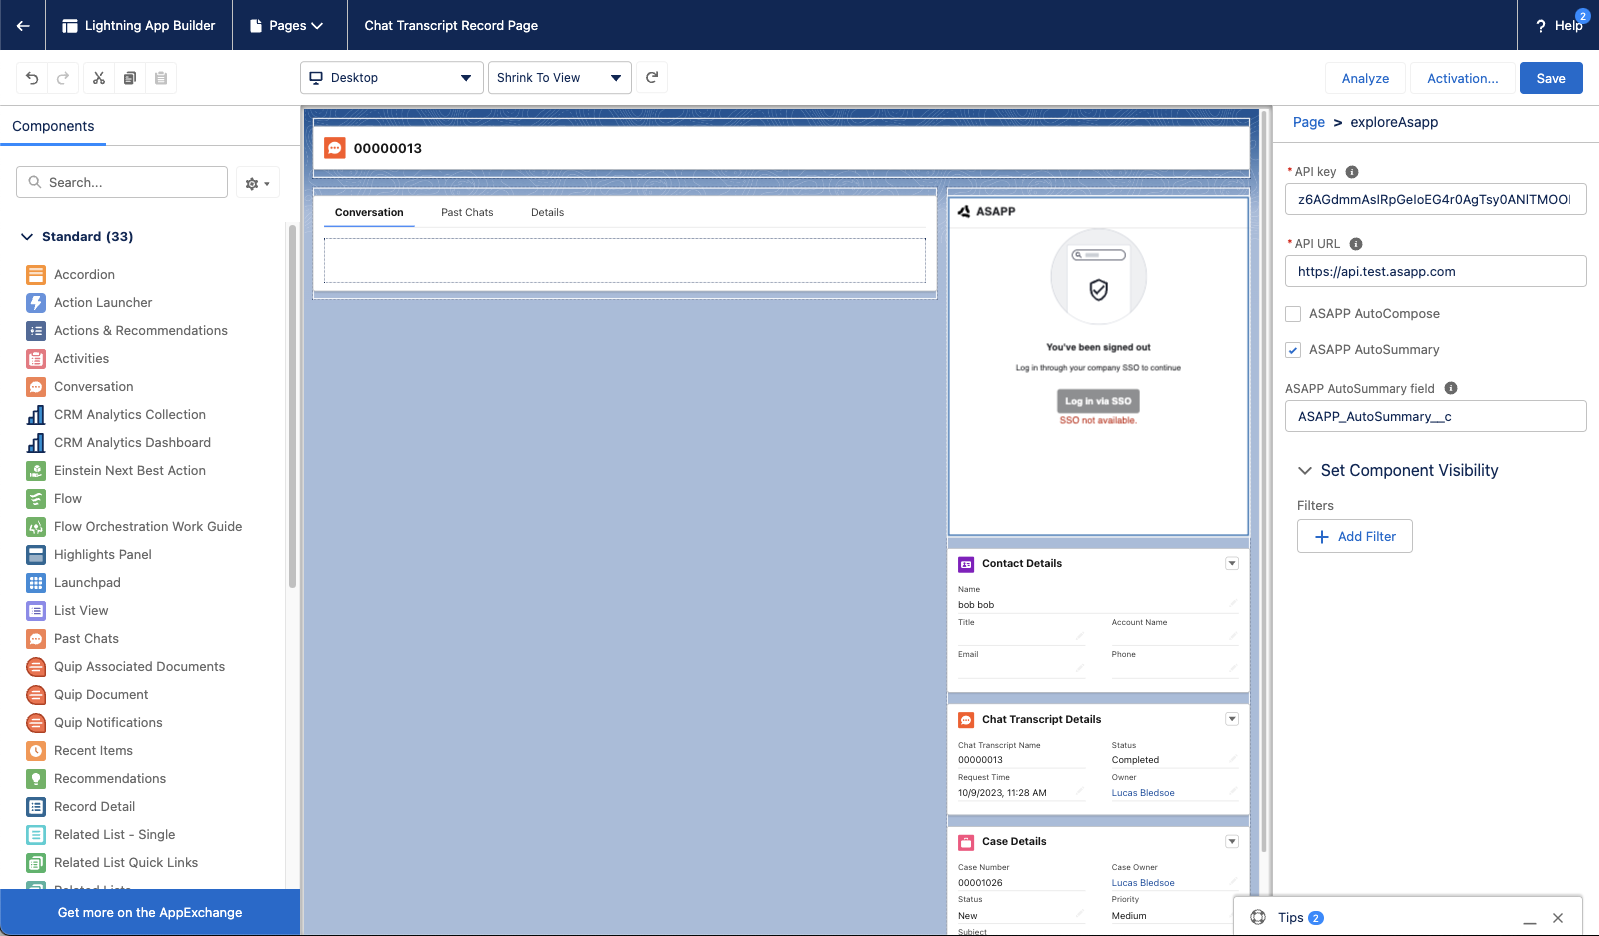Click the Refresh canvas icon
This screenshot has height=936, width=1599.
tap(652, 77)
